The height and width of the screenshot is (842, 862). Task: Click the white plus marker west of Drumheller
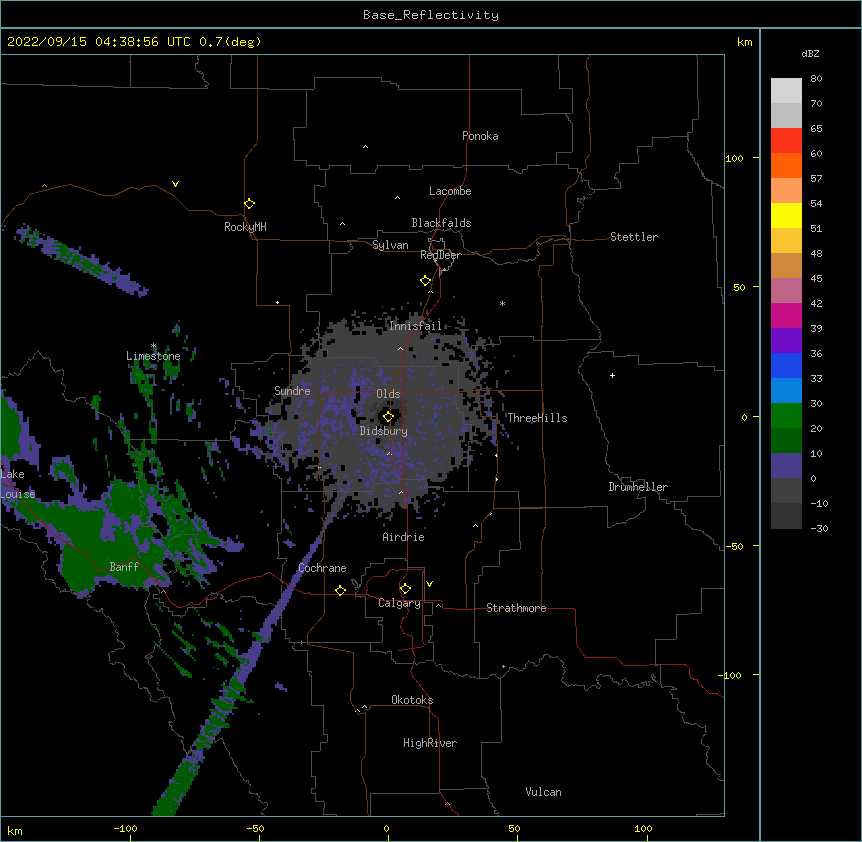coord(612,375)
